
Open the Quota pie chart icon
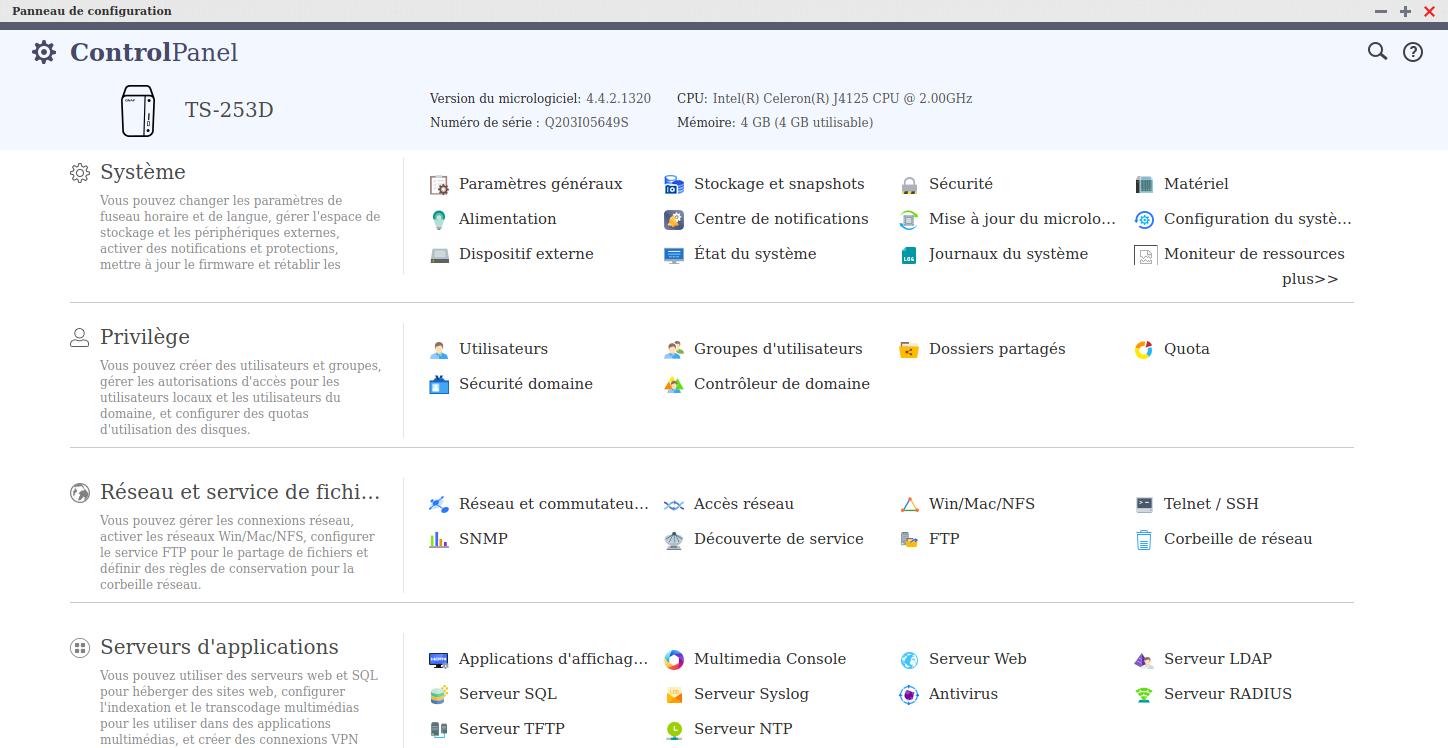point(1144,350)
